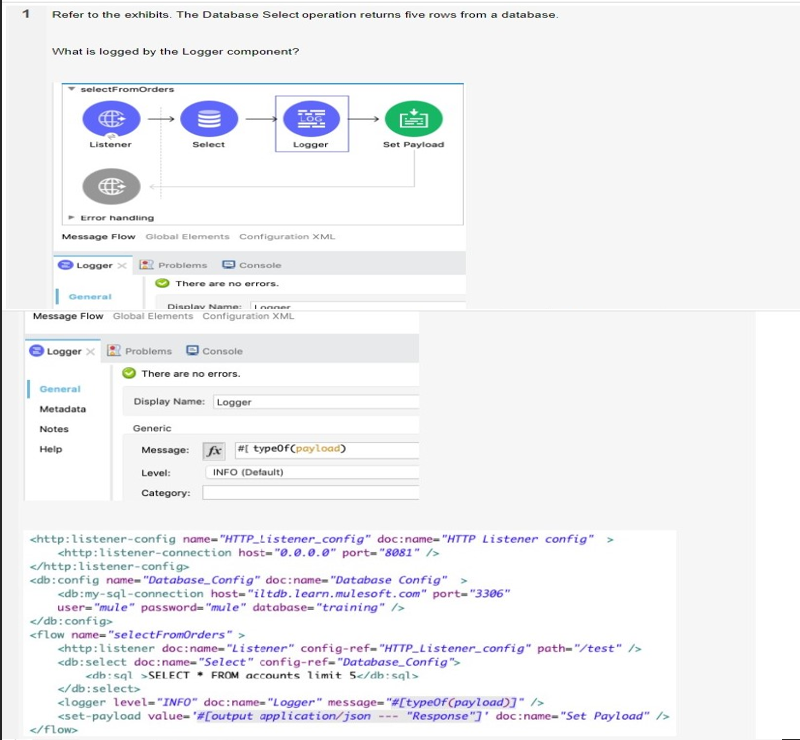This screenshot has width=800, height=740.
Task: Click the 'SELECT * FROM accounts limit 5' line
Action: tap(252, 676)
